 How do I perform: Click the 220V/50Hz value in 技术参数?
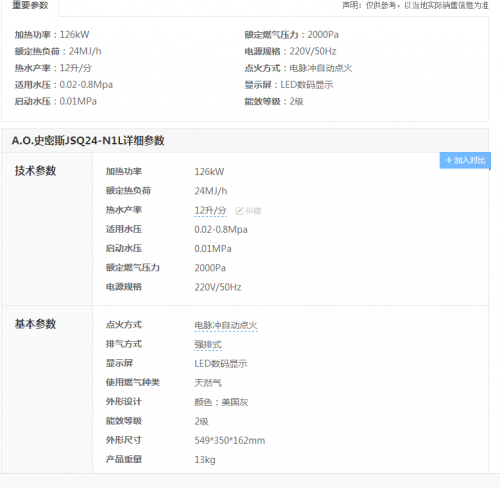point(218,287)
